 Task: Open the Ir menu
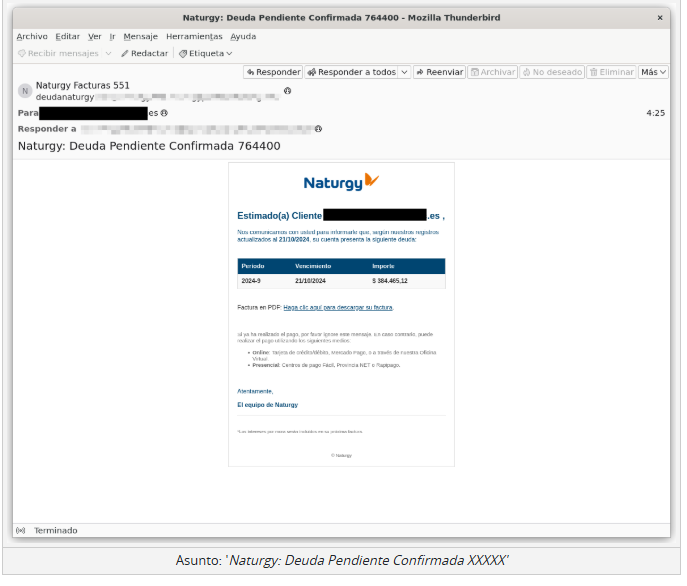tap(113, 37)
